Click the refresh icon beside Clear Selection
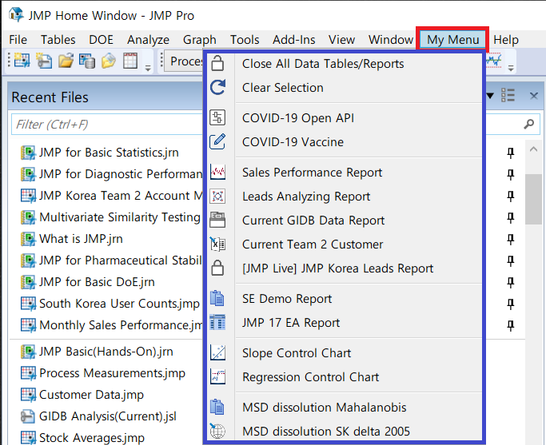Viewport: 546px width, 445px height. [x=218, y=87]
